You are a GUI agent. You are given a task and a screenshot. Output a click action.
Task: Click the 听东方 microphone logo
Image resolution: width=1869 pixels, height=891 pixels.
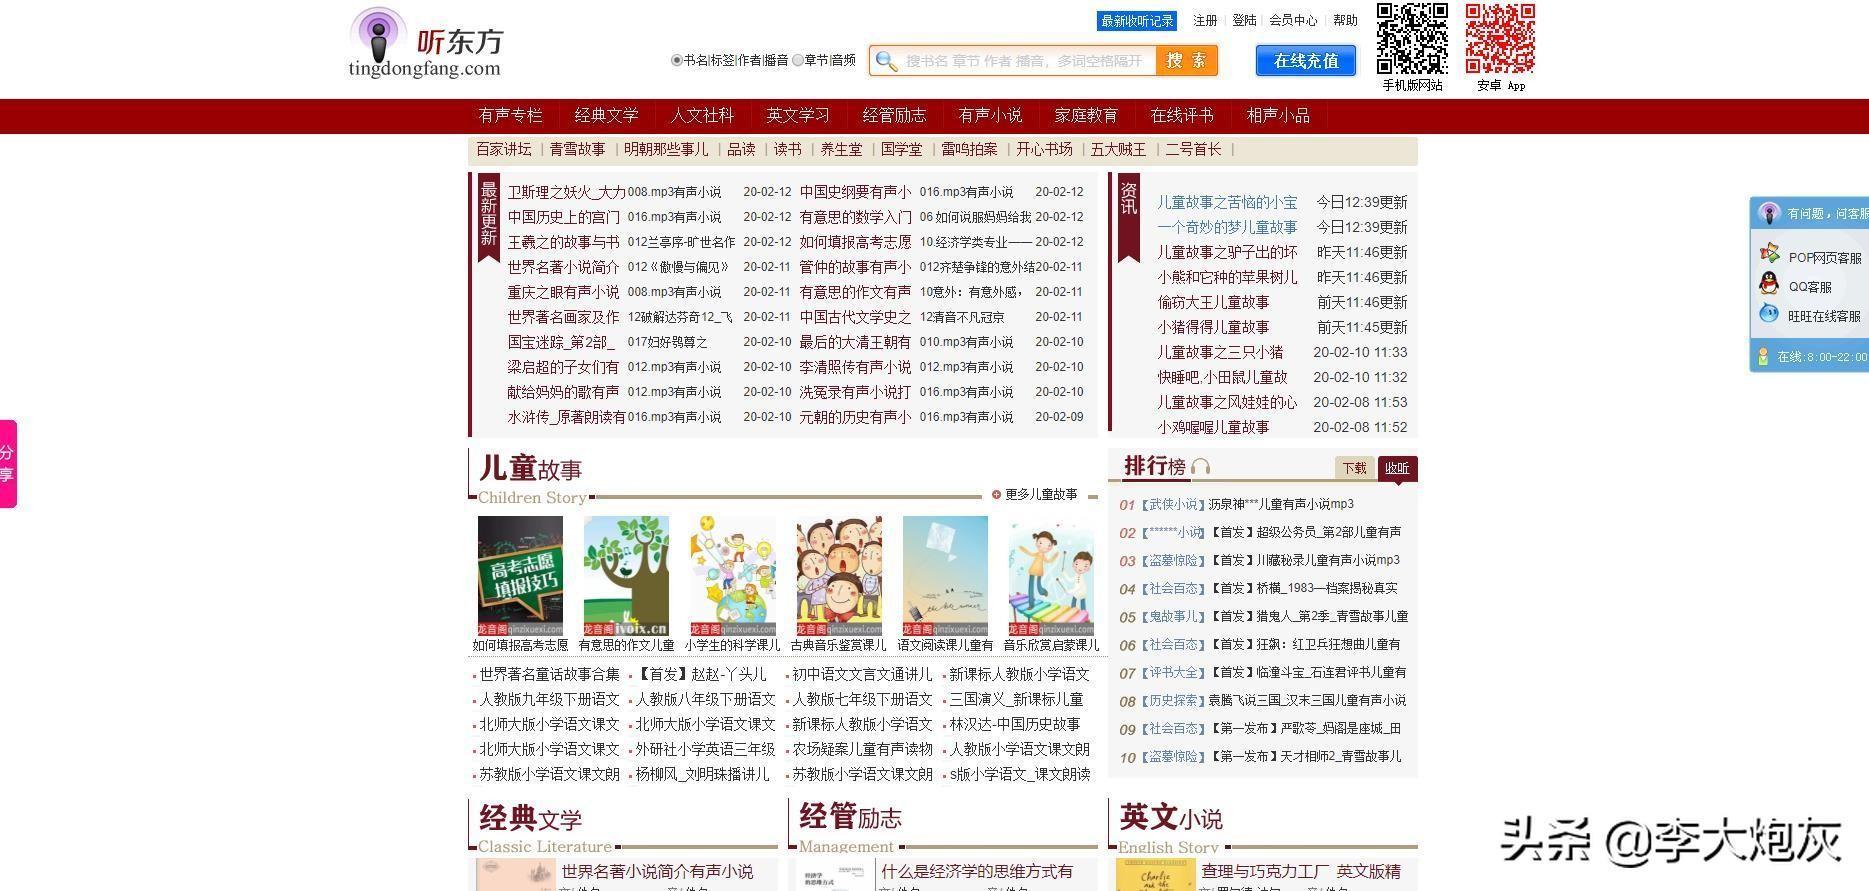[378, 36]
